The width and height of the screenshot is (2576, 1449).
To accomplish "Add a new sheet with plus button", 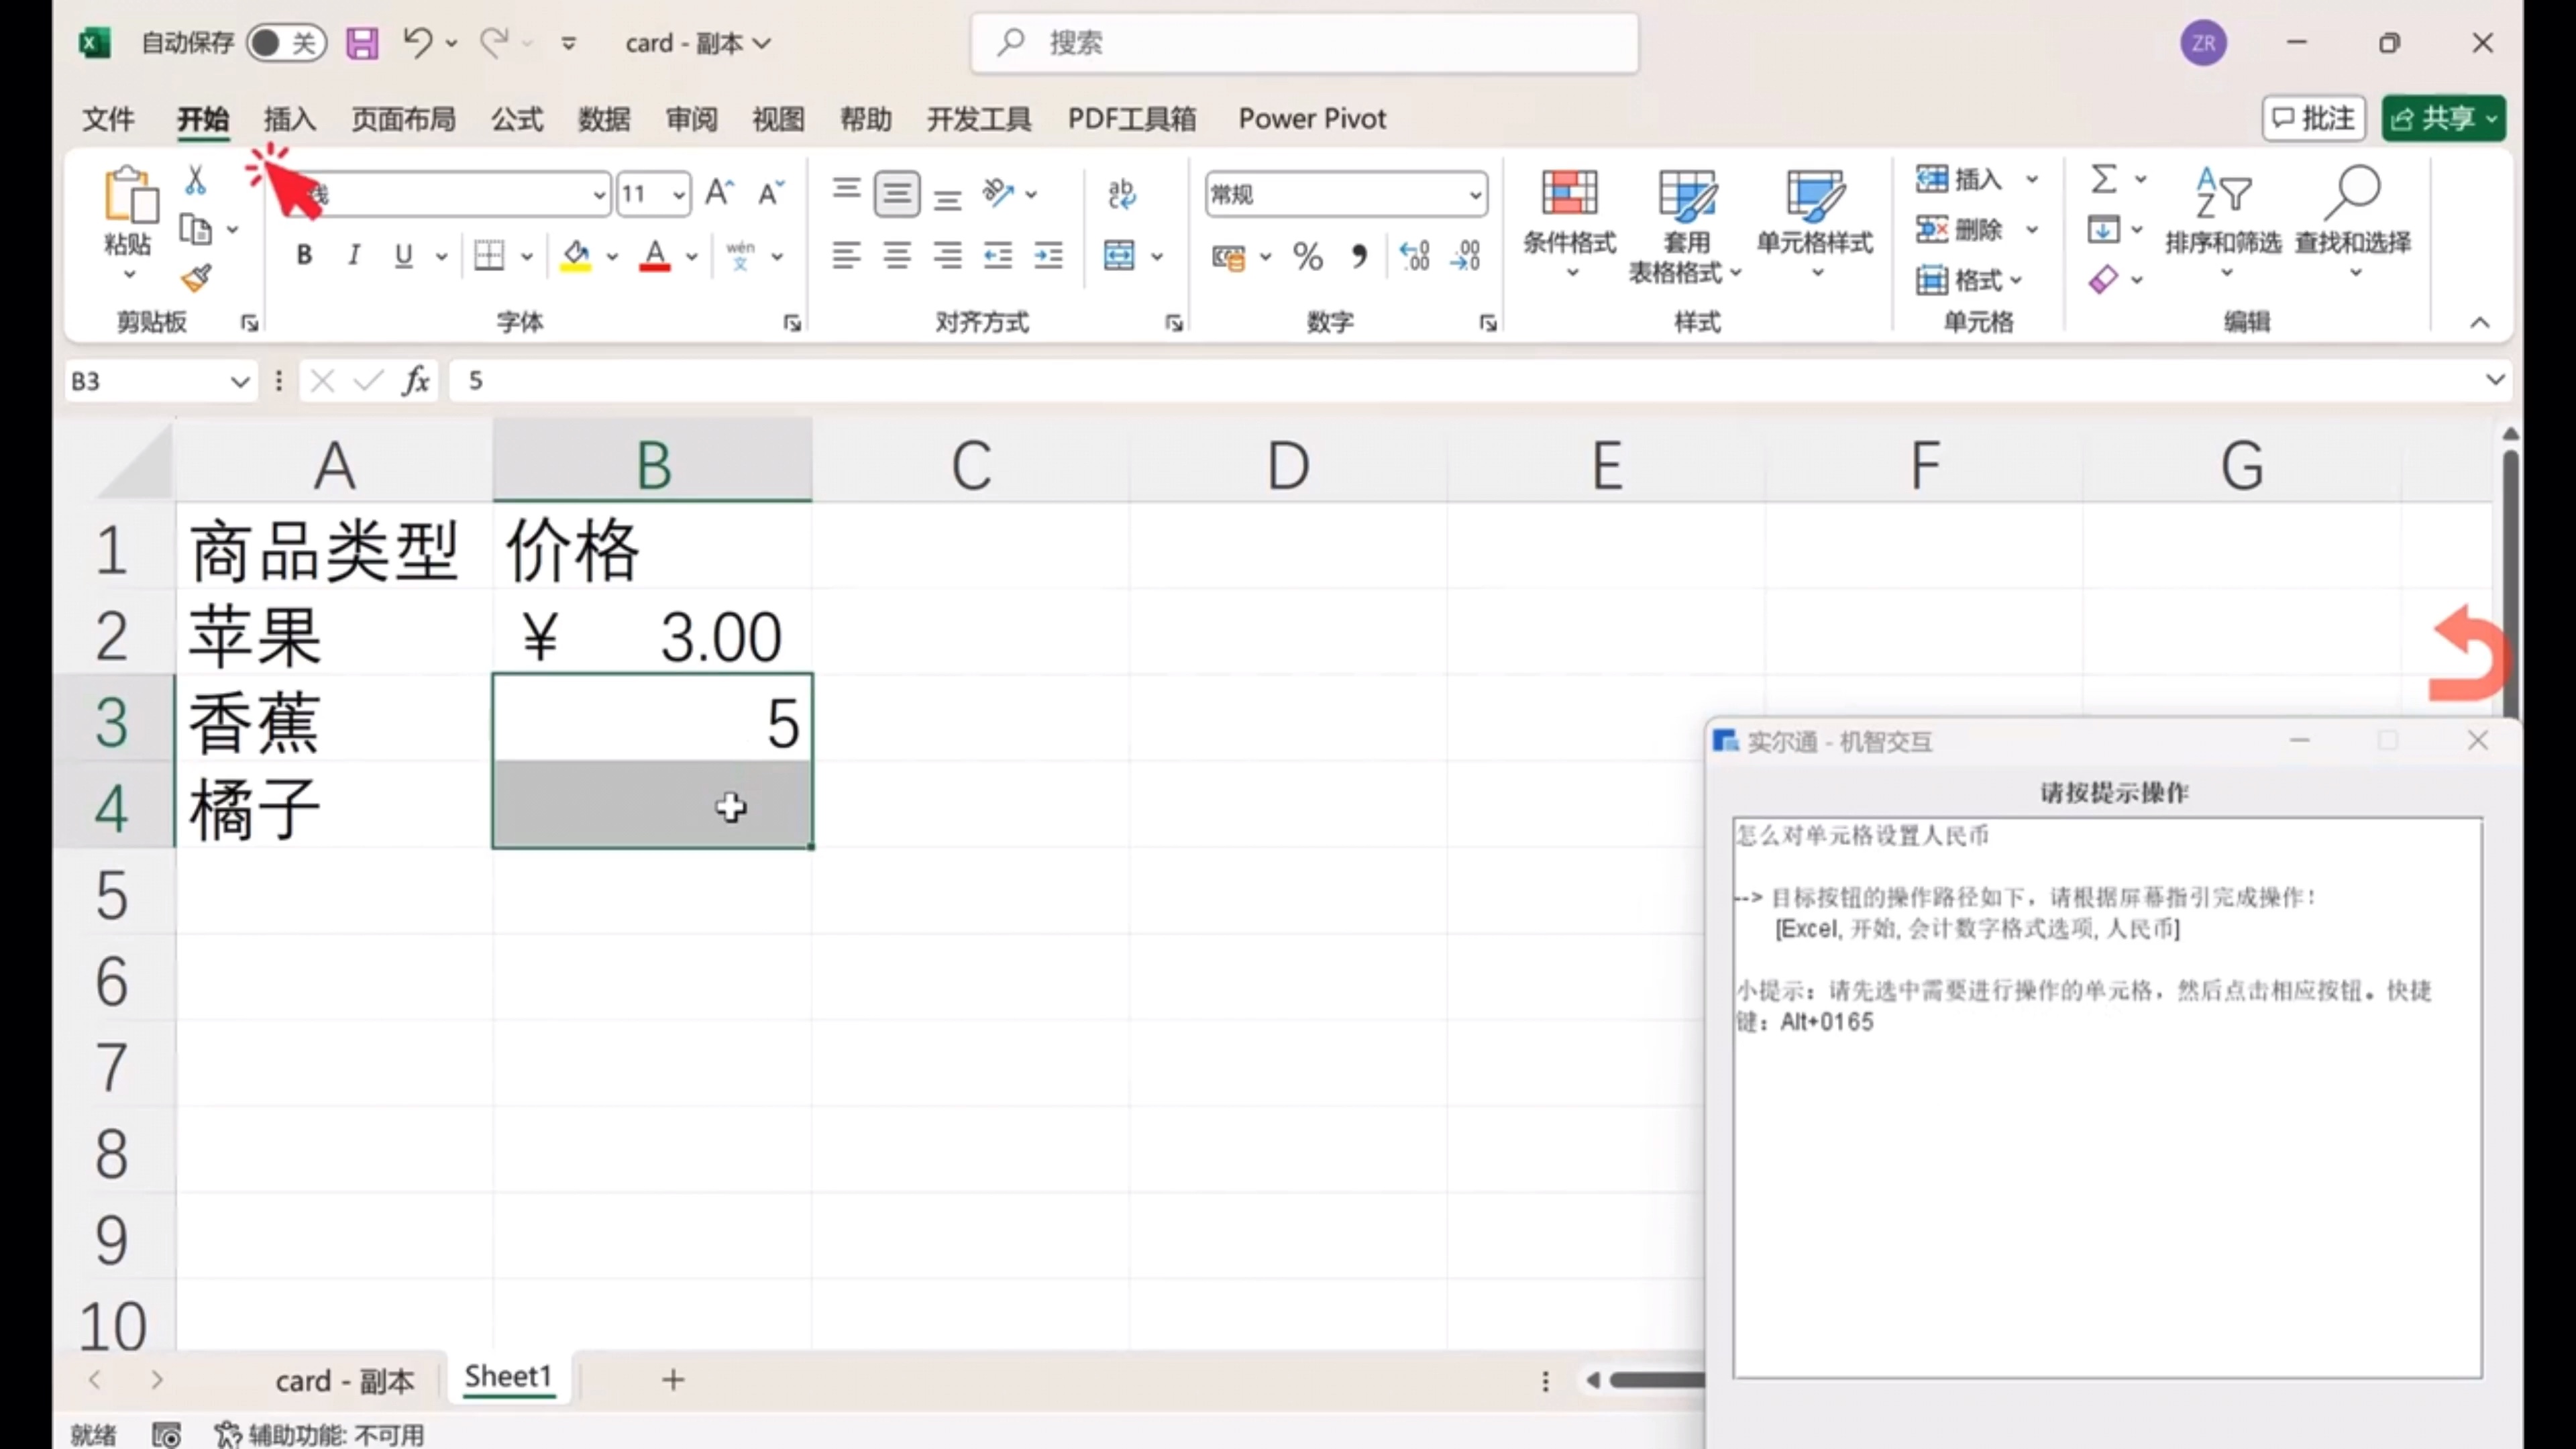I will 673,1380.
